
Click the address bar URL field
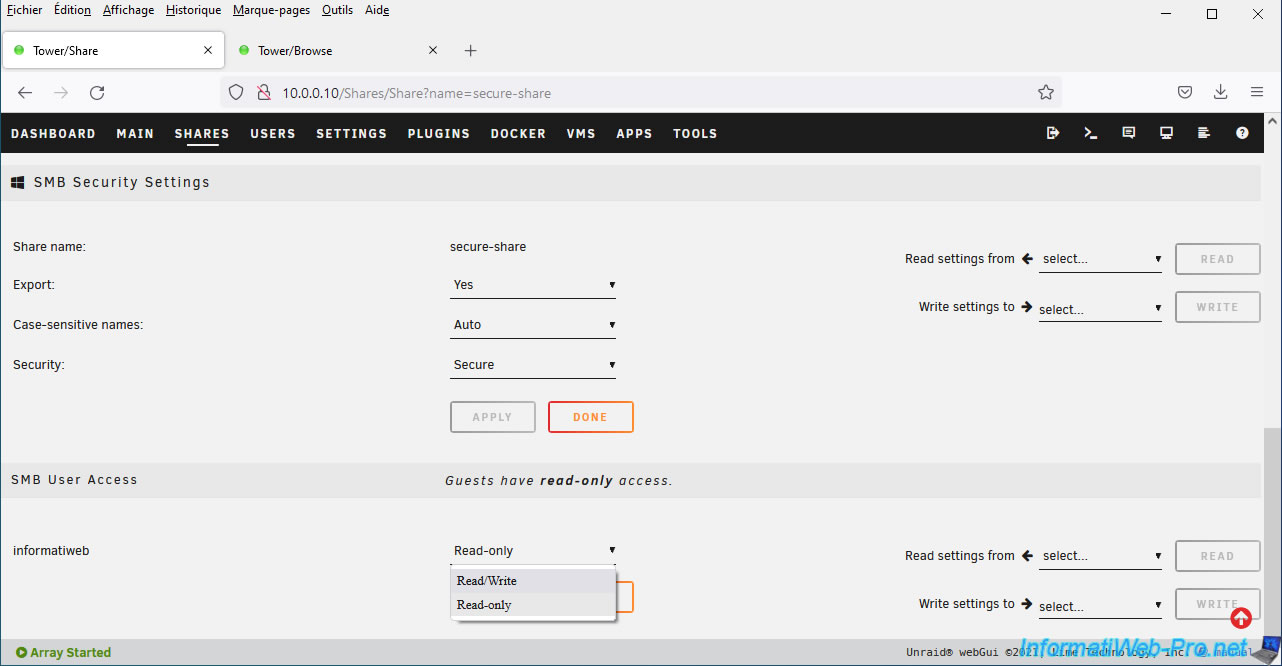coord(640,93)
